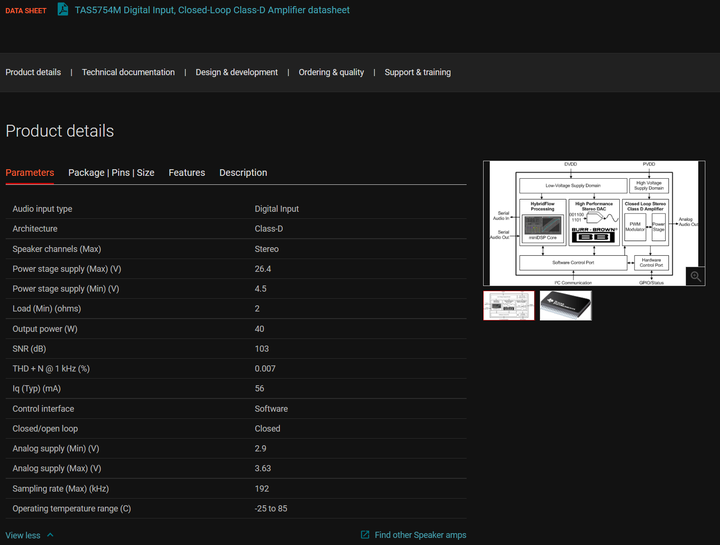Image resolution: width=720 pixels, height=545 pixels.
Task: Click the Stereo value
Action: pyautogui.click(x=266, y=249)
